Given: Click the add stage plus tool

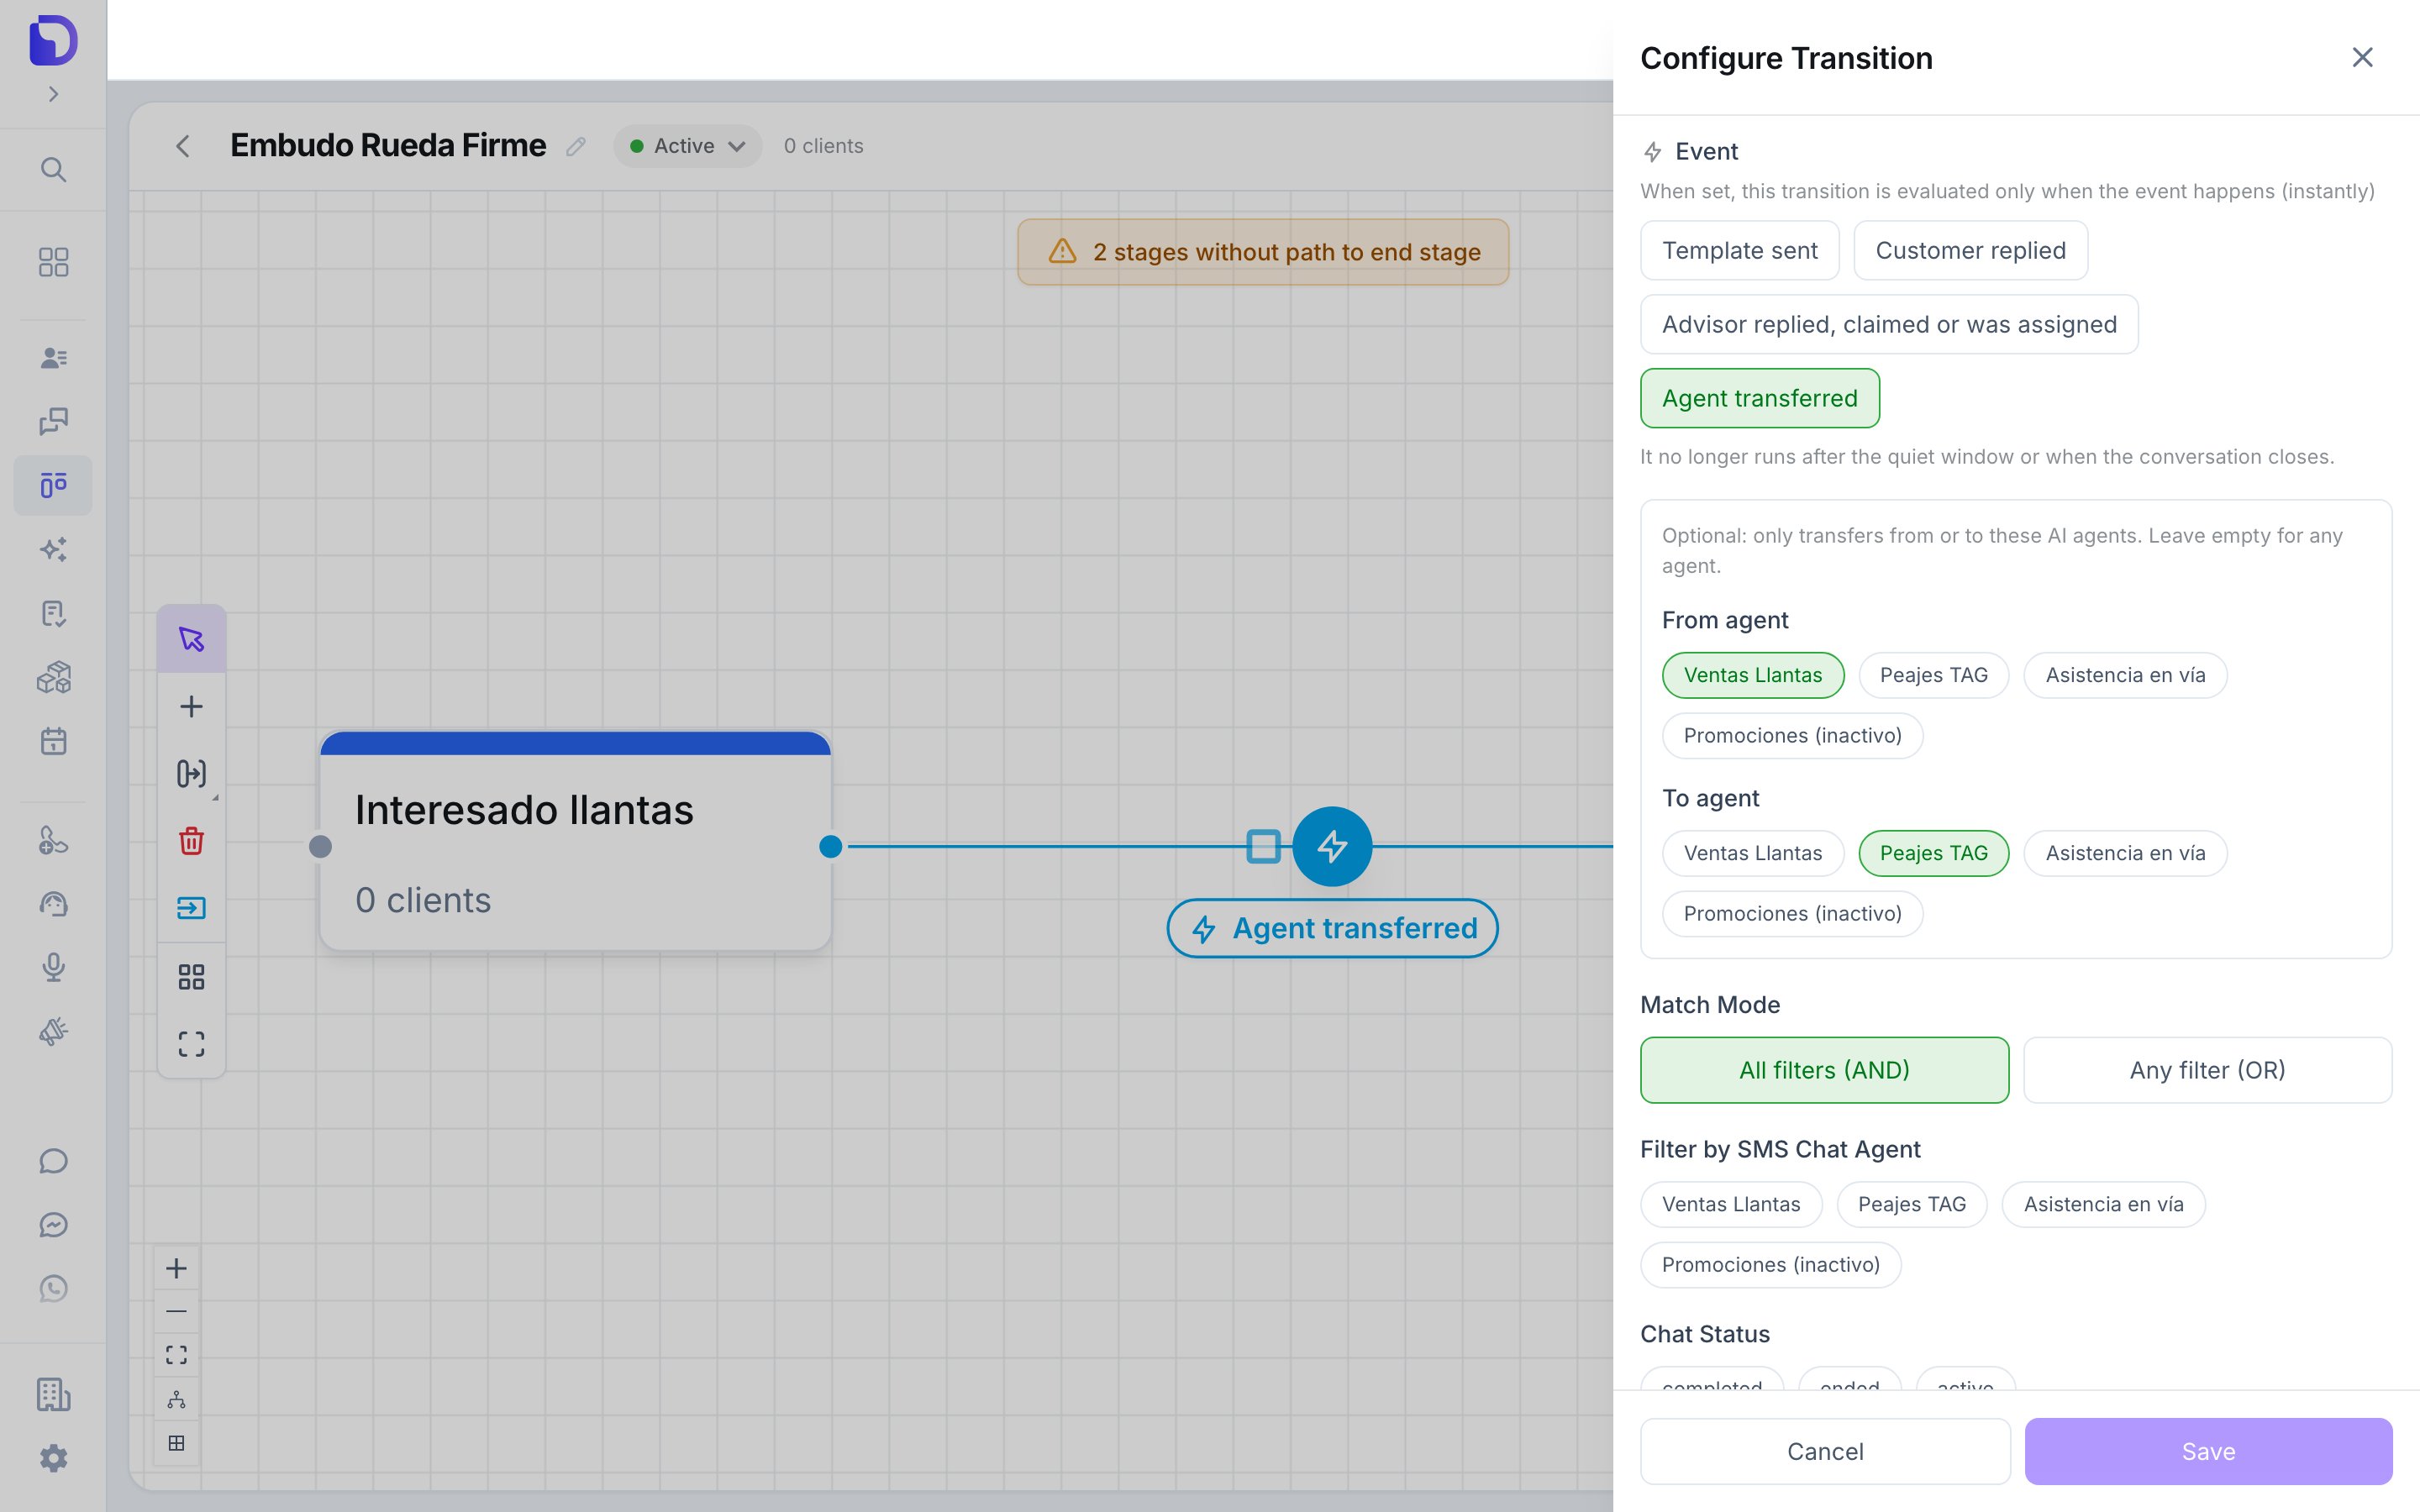Looking at the screenshot, I should point(191,707).
